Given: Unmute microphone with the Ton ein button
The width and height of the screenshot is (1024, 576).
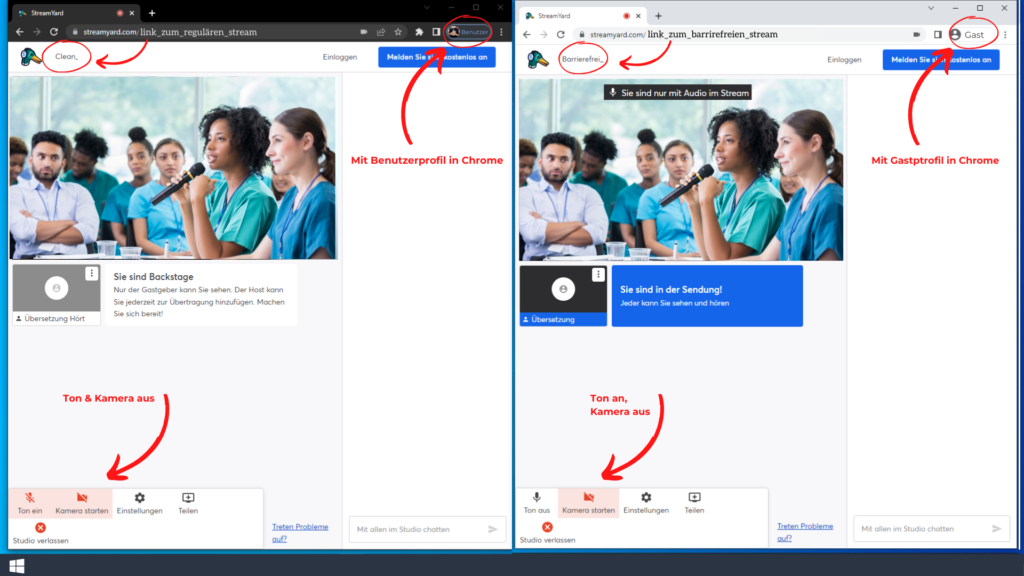Looking at the screenshot, I should point(30,502).
